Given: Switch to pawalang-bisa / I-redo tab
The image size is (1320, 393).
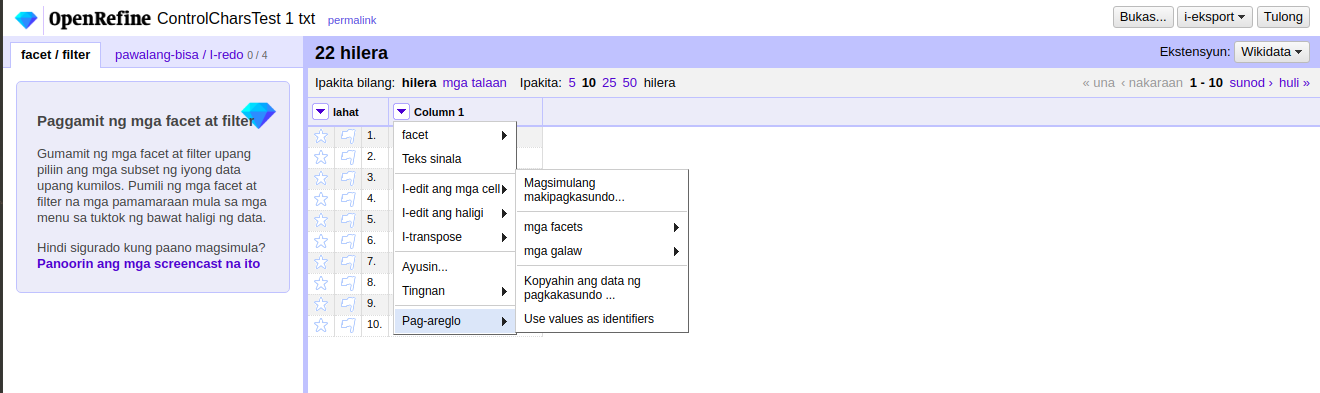Looking at the screenshot, I should pos(191,55).
